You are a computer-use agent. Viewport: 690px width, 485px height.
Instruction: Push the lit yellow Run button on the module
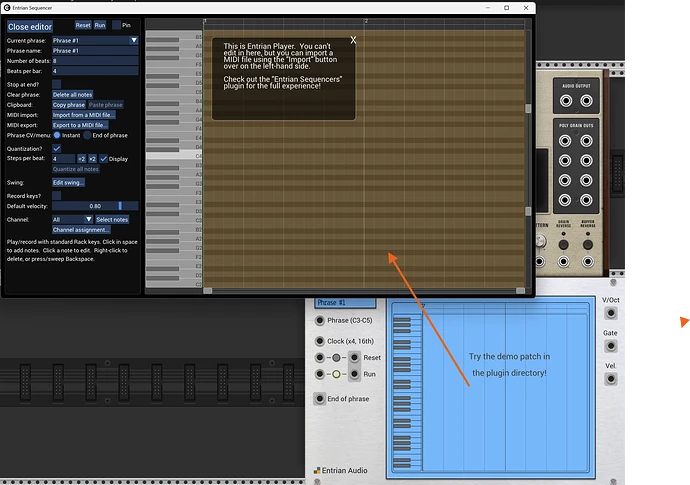tap(336, 374)
